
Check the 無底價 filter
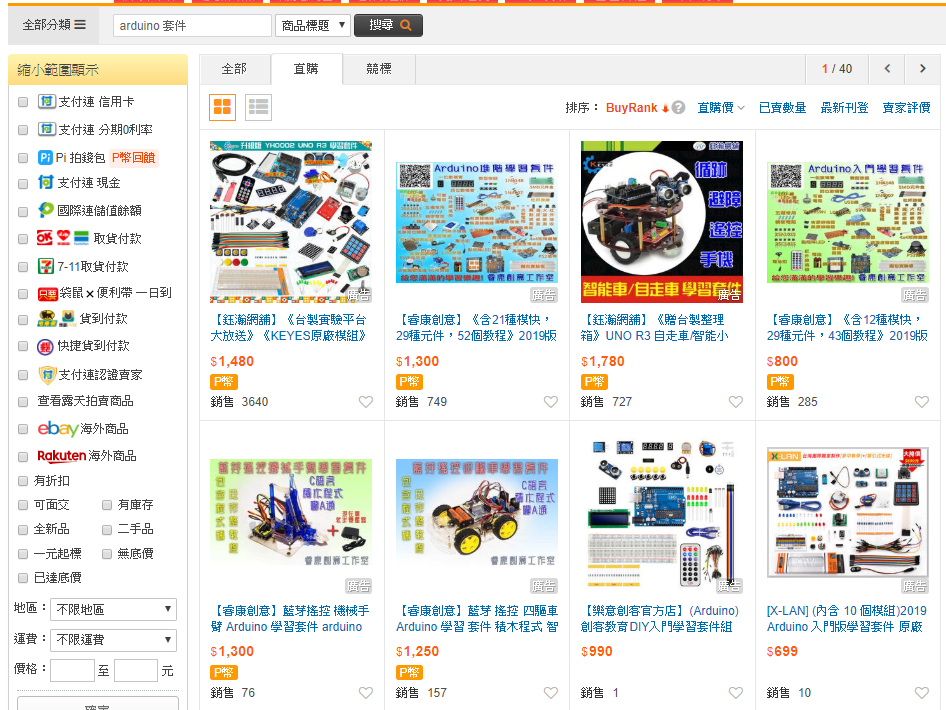tap(107, 554)
